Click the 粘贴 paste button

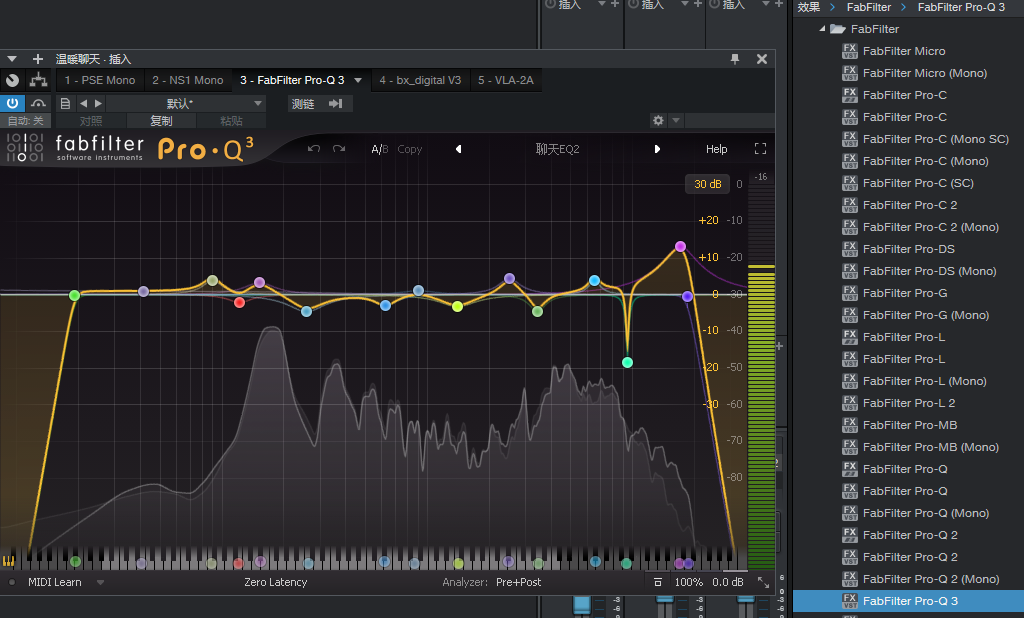pos(231,121)
